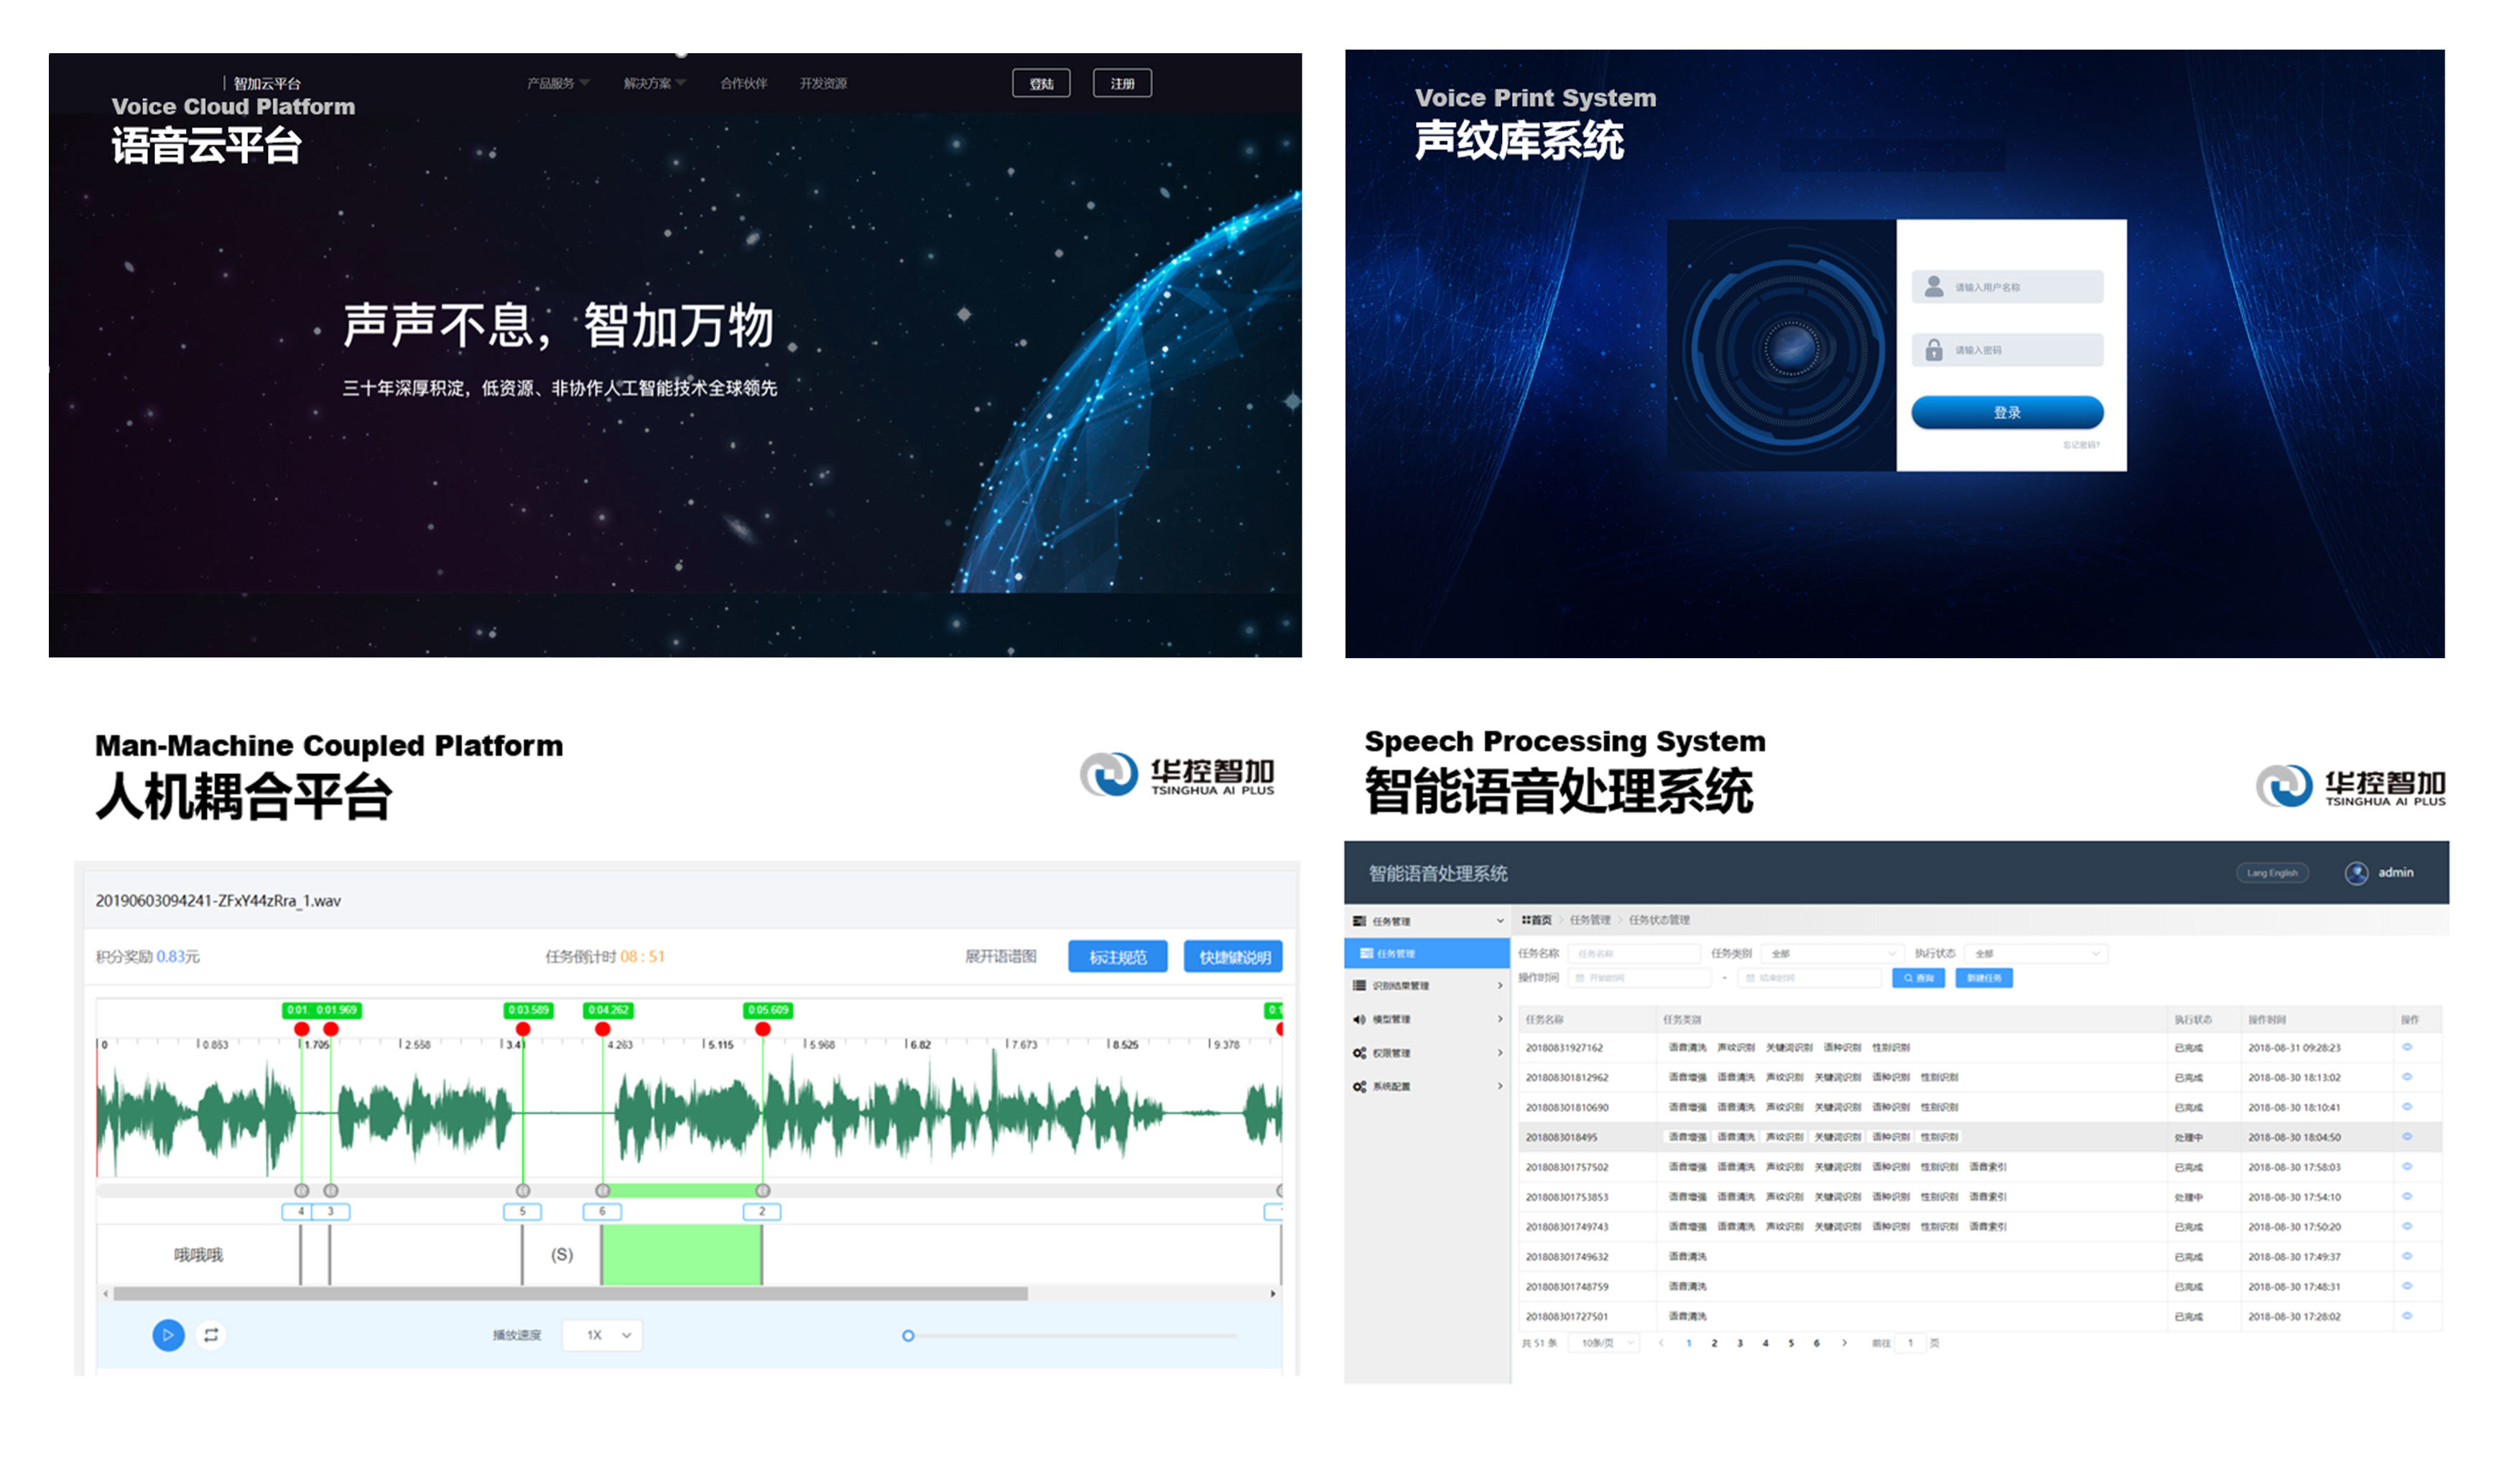Open 权限管理 permission management gear icon
The height and width of the screenshot is (1458, 2520).
(x=1360, y=1053)
